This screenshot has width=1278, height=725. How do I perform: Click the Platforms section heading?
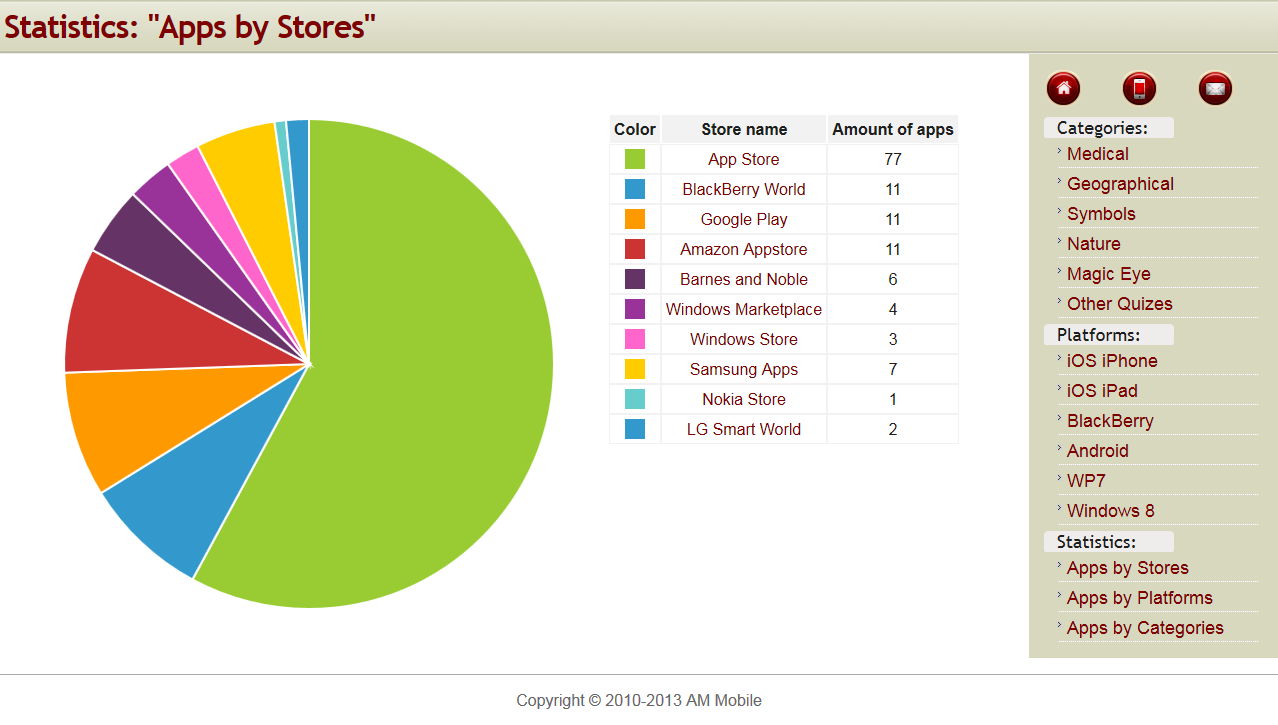(x=1098, y=335)
